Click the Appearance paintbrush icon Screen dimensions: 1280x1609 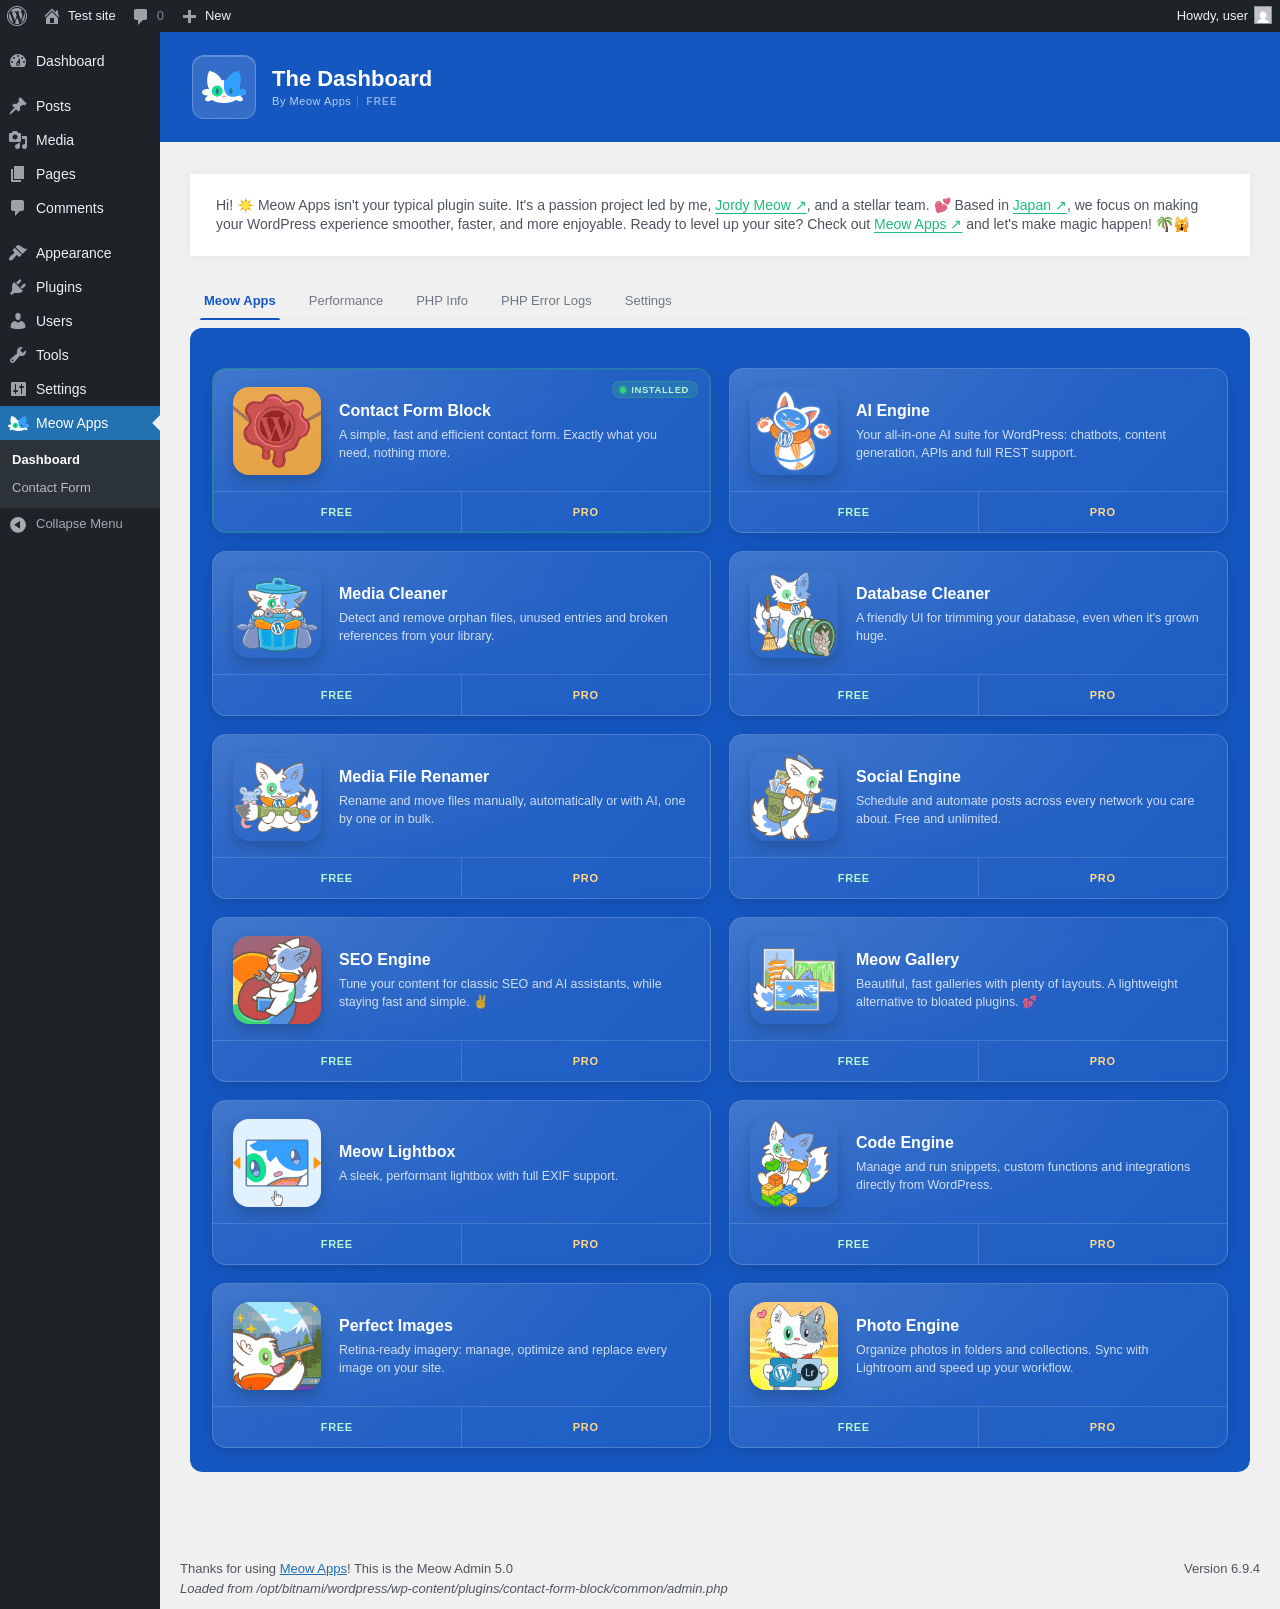coord(18,253)
